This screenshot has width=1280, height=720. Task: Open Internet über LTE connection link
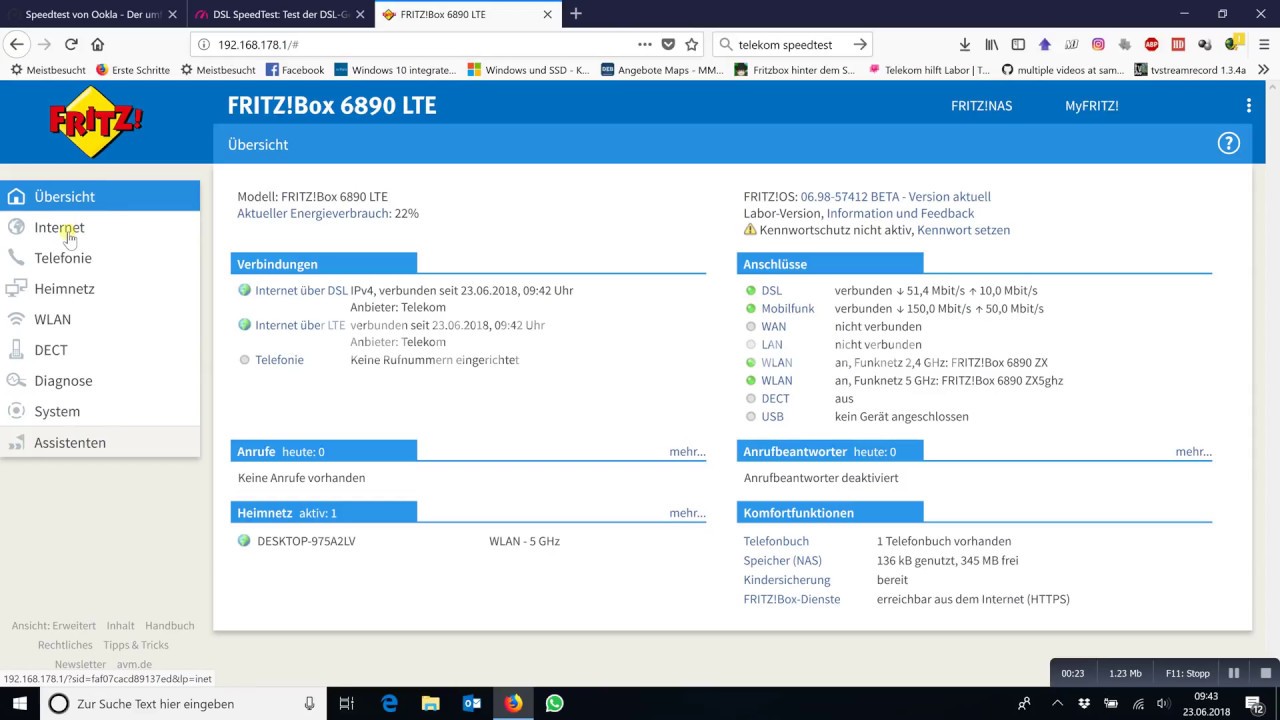coord(300,325)
